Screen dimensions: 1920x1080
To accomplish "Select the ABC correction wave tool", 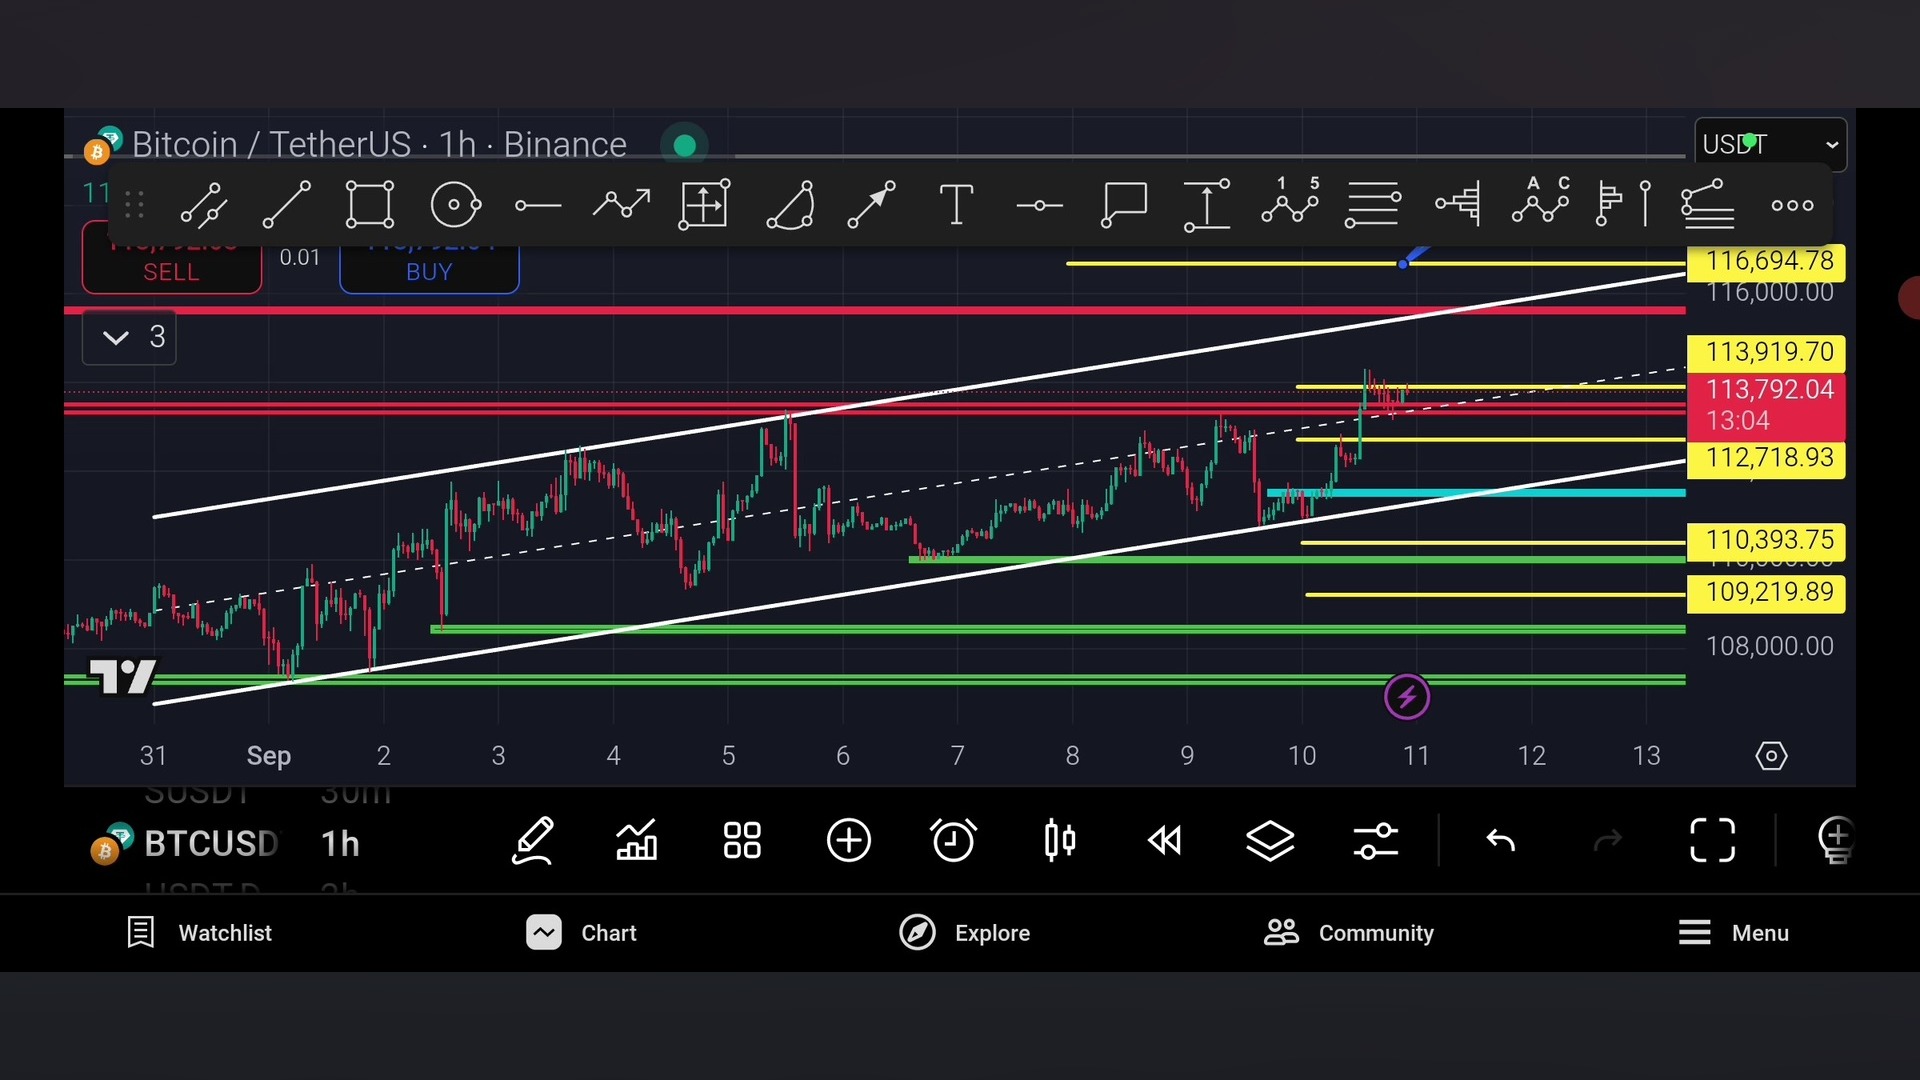I will pyautogui.click(x=1541, y=200).
